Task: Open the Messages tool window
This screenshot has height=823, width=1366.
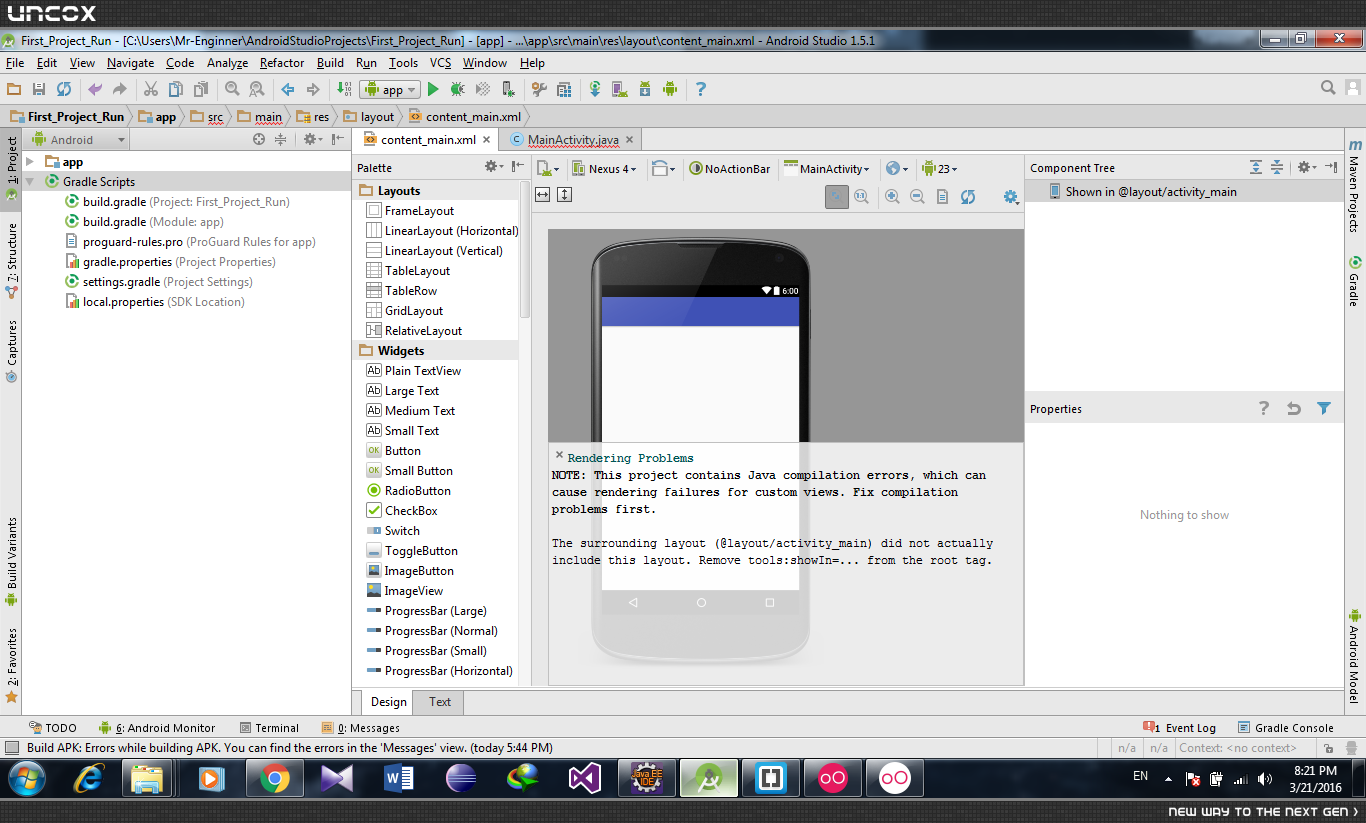Action: [361, 728]
